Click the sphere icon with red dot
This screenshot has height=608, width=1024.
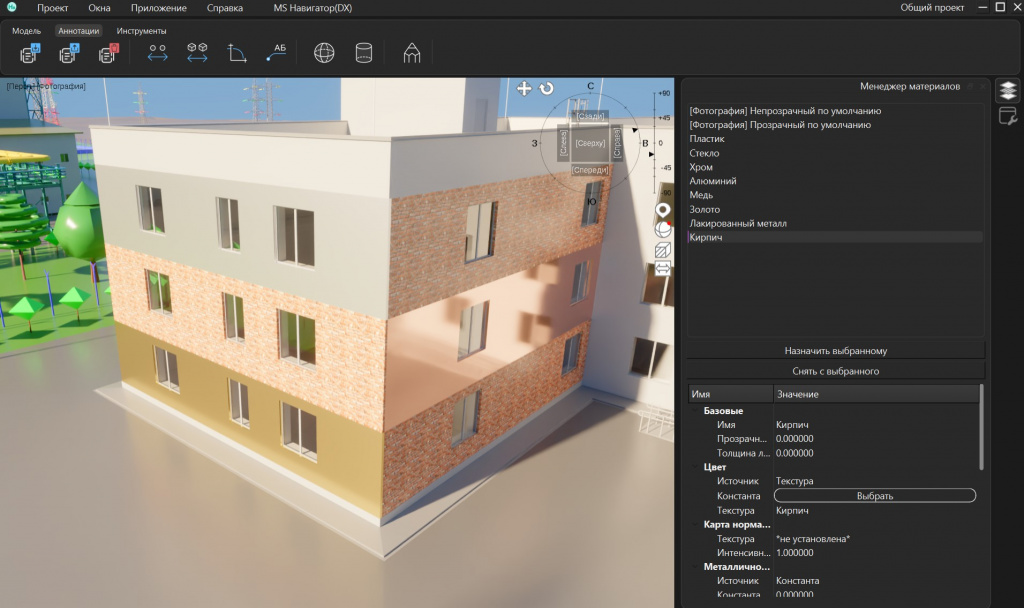coord(663,229)
